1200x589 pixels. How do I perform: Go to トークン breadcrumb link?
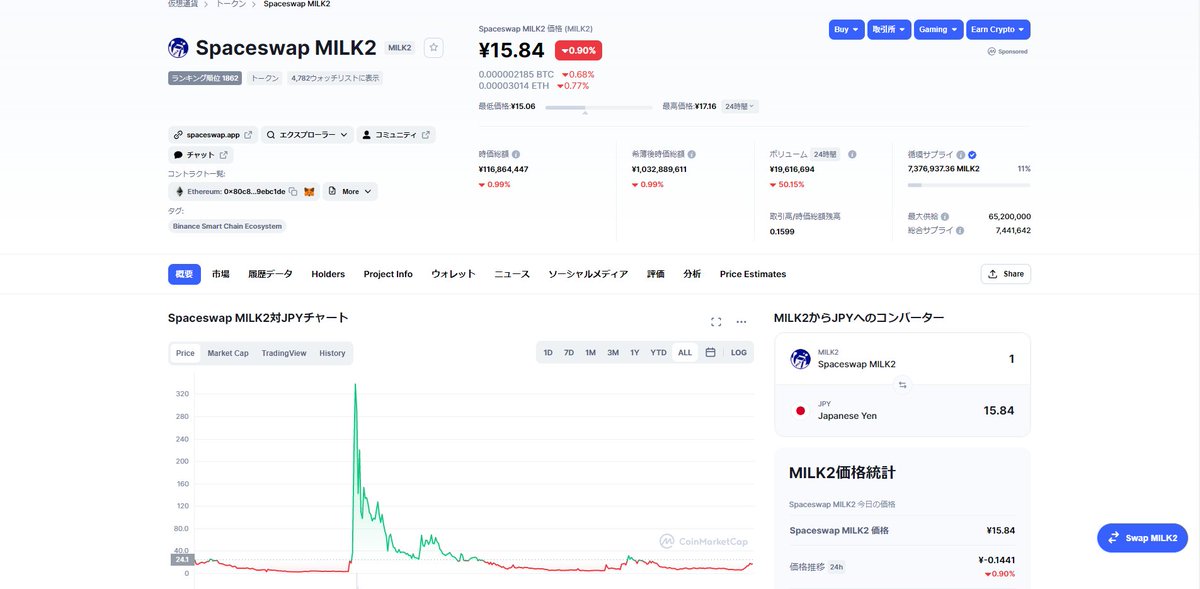232,4
